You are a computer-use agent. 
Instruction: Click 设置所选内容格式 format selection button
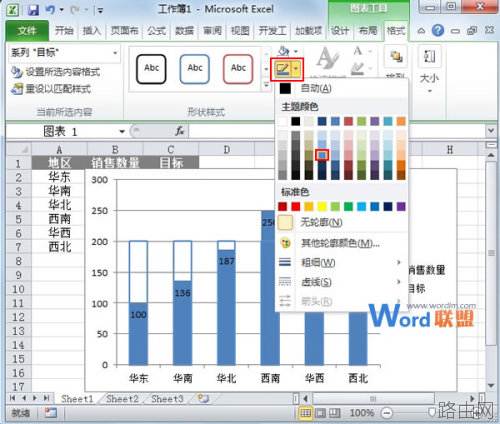tap(56, 71)
